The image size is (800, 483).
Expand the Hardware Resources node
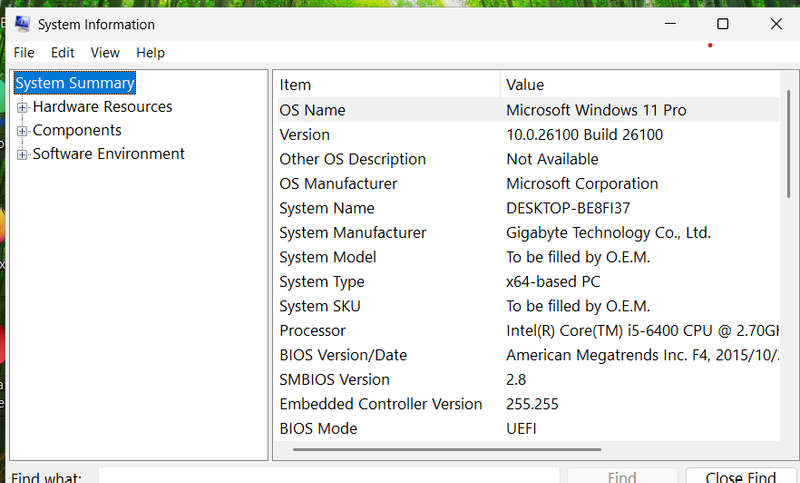tap(22, 107)
